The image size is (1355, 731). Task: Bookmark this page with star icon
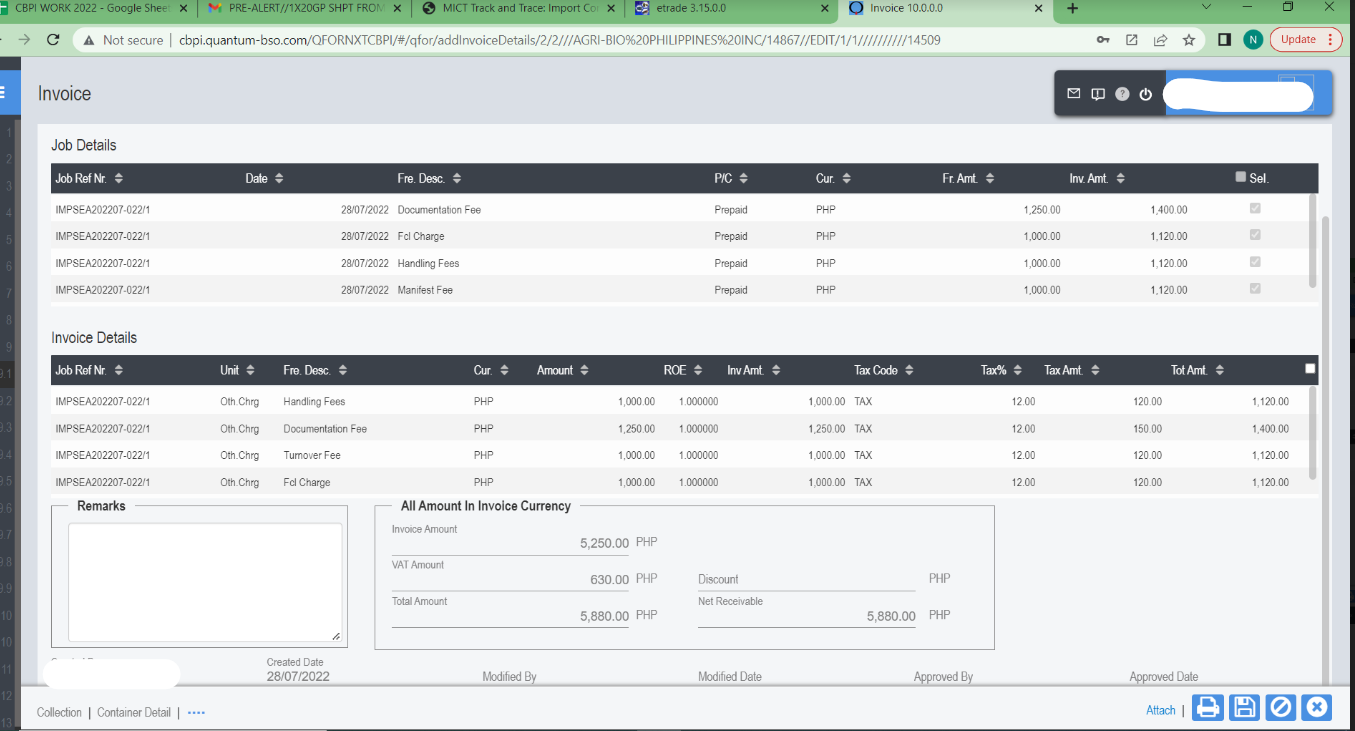point(1189,40)
